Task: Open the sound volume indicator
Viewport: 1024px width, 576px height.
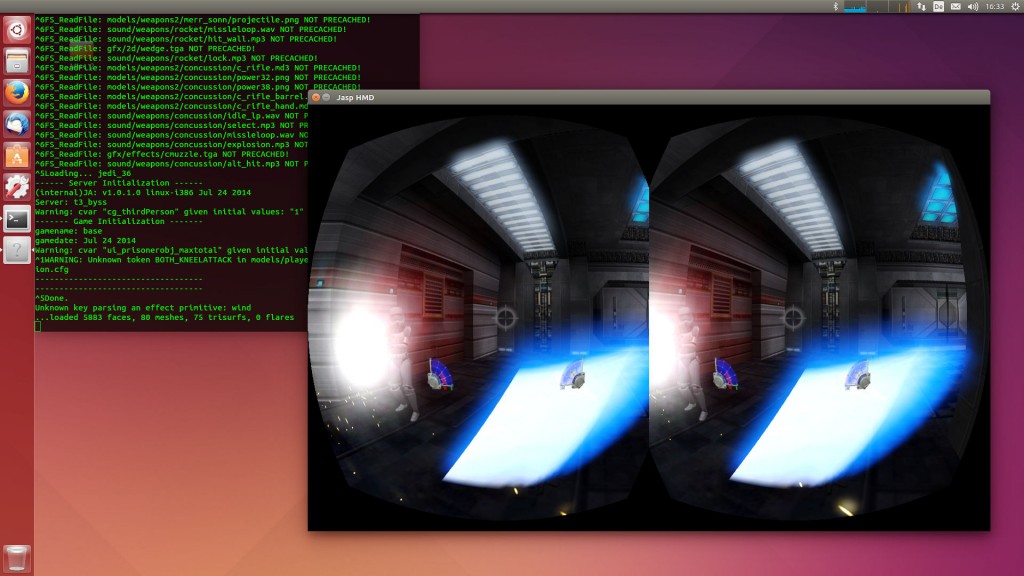Action: tap(972, 7)
